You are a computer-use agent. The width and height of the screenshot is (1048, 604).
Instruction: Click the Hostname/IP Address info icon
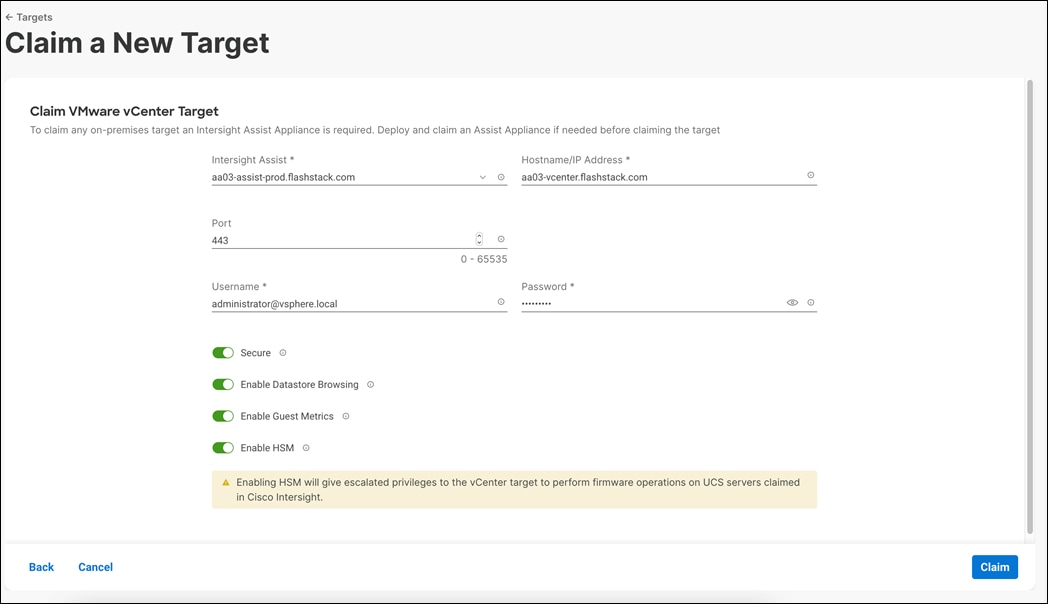[810, 173]
